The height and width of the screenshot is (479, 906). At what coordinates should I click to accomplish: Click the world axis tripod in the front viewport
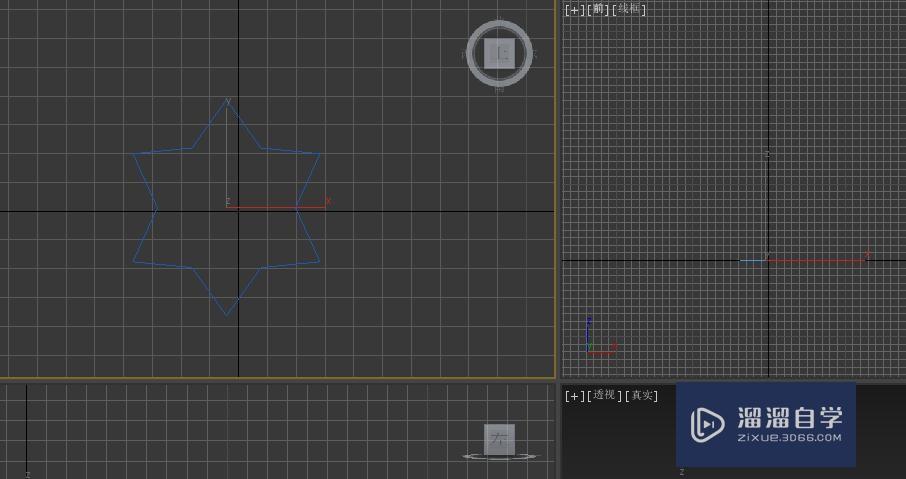601,337
